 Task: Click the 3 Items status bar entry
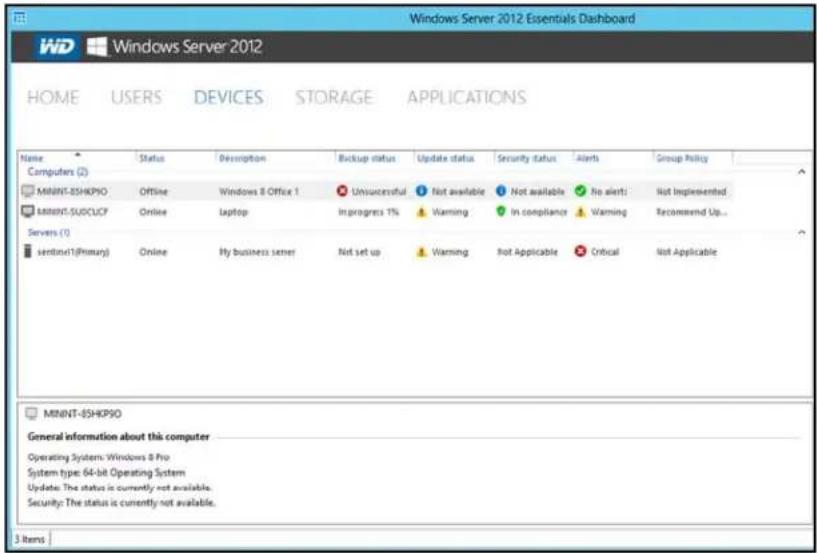point(30,539)
